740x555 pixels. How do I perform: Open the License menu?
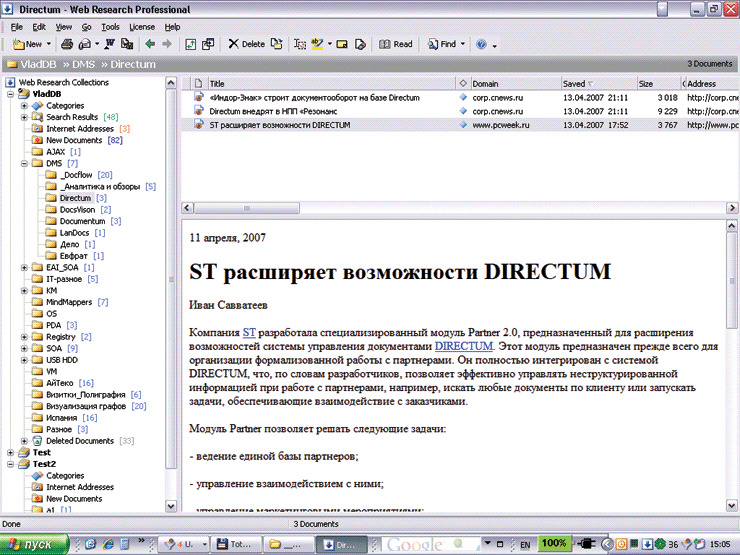(142, 27)
